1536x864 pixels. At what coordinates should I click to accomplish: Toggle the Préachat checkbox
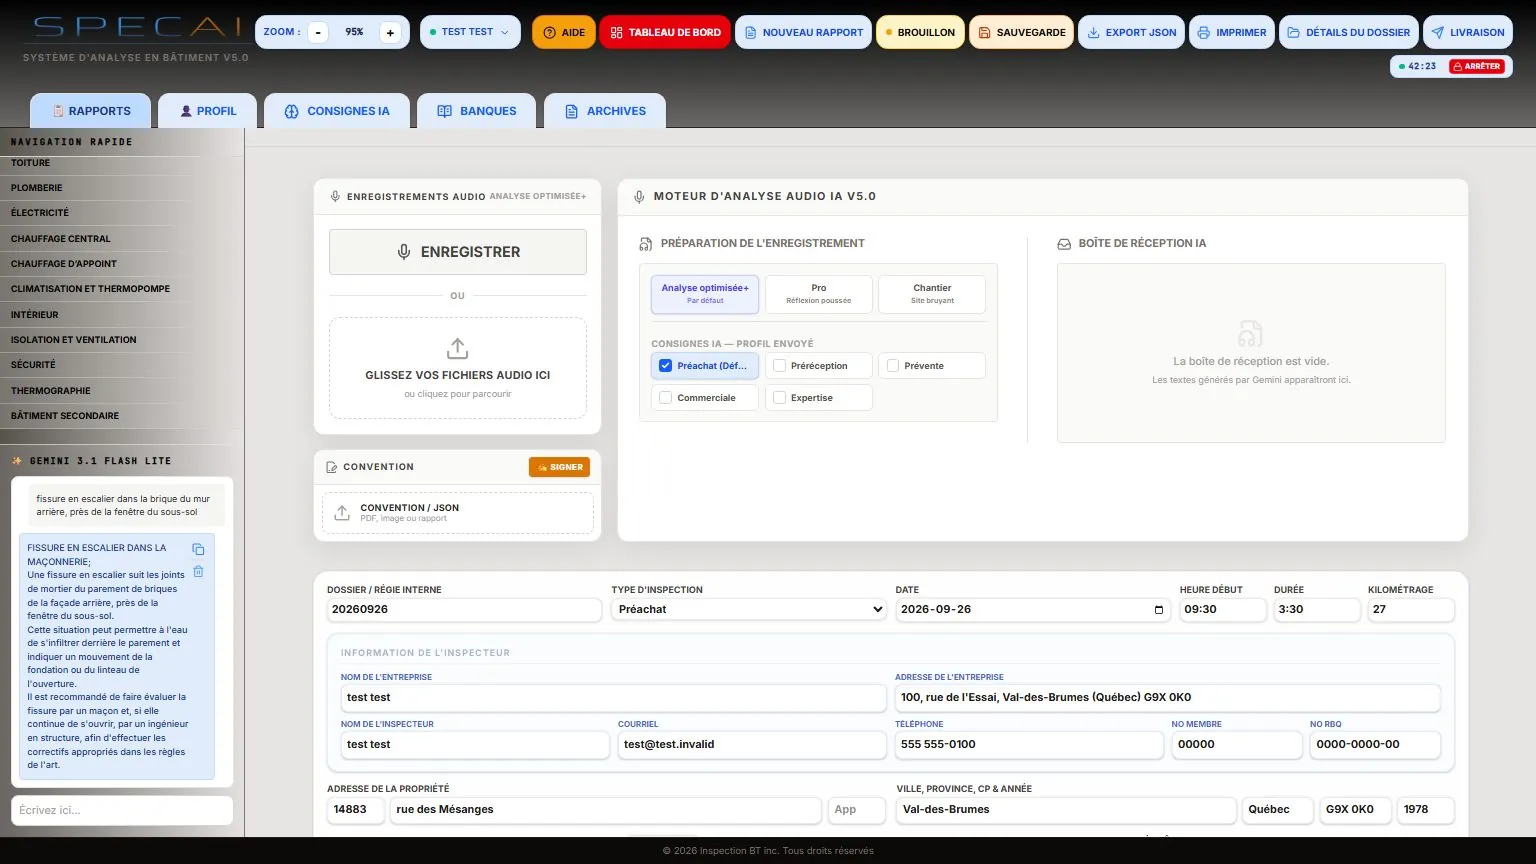coord(666,366)
